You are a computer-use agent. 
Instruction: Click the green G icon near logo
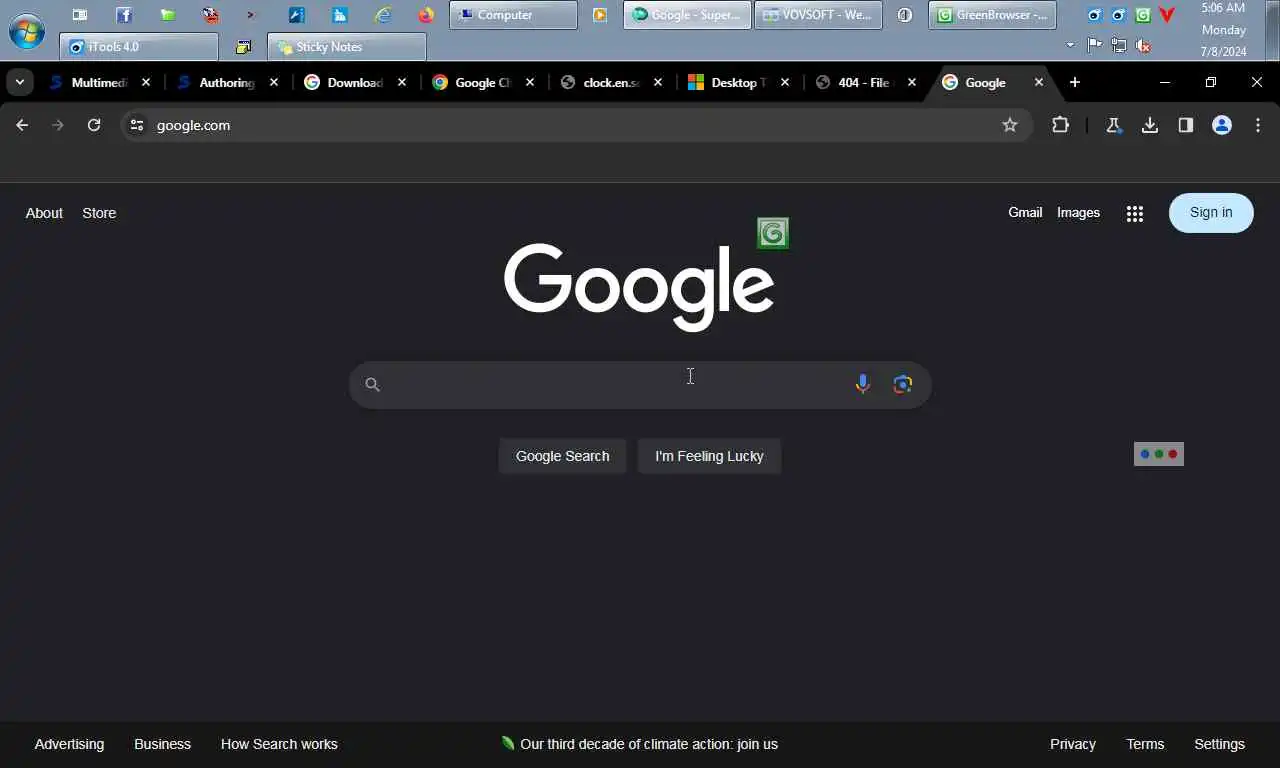772,234
